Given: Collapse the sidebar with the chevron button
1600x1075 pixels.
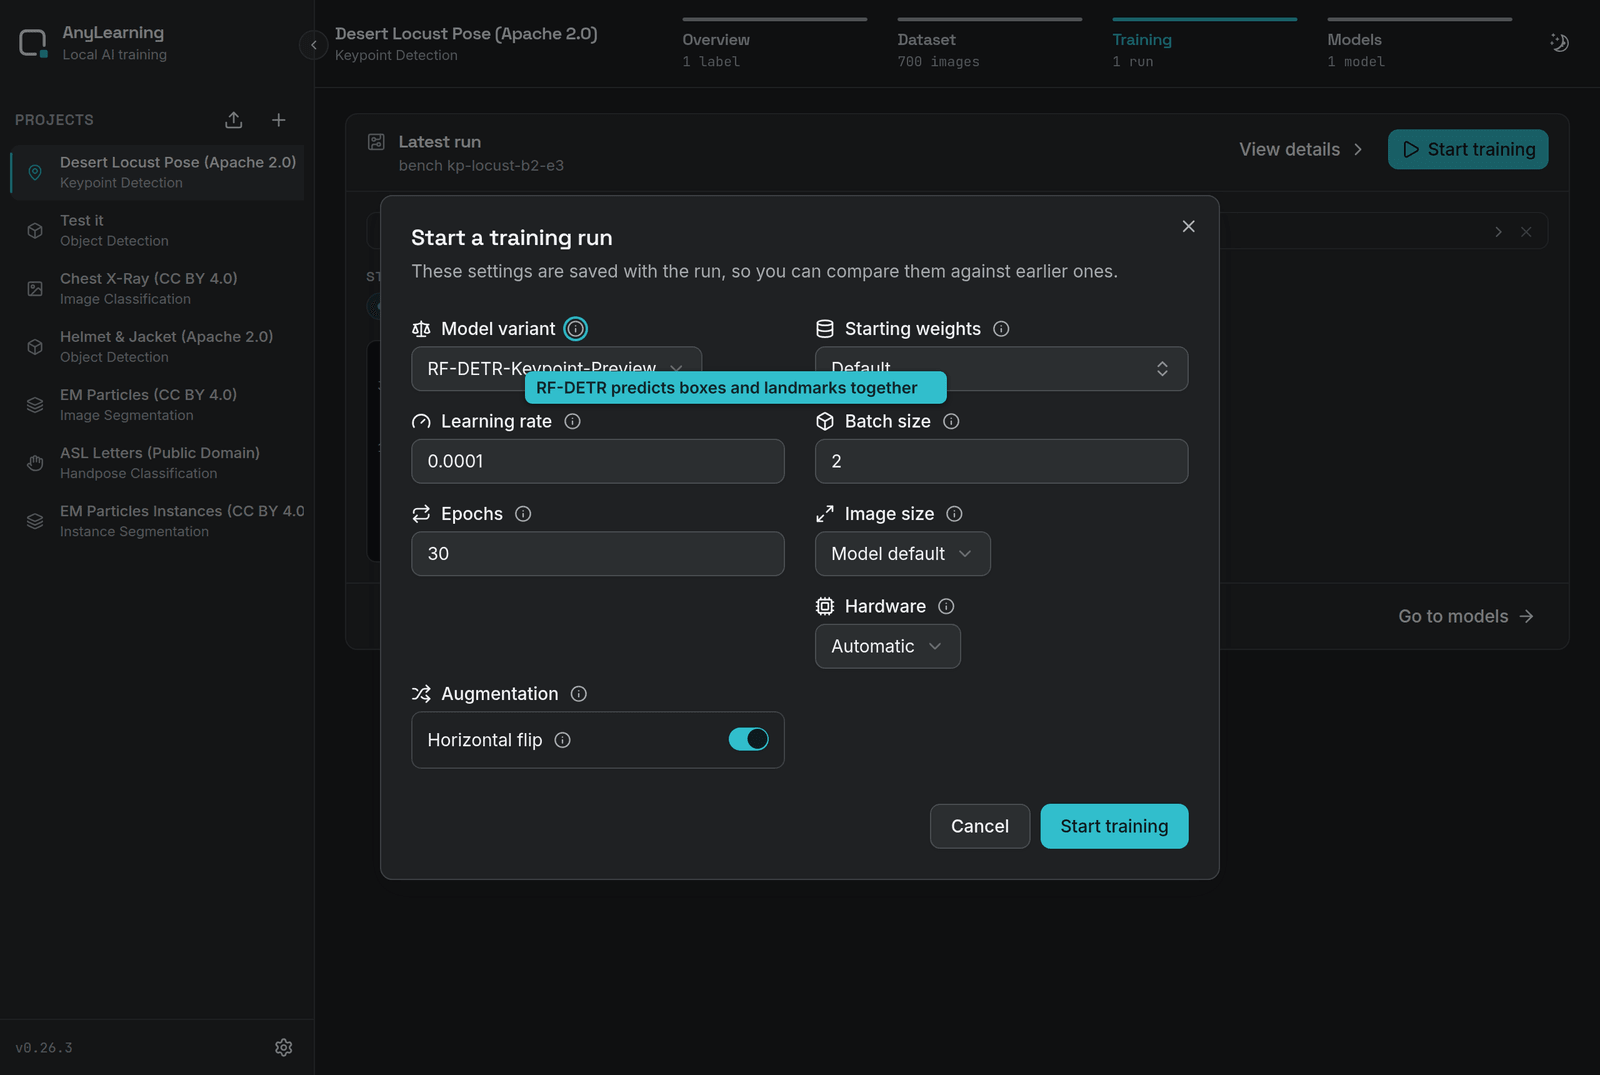Looking at the screenshot, I should (314, 45).
